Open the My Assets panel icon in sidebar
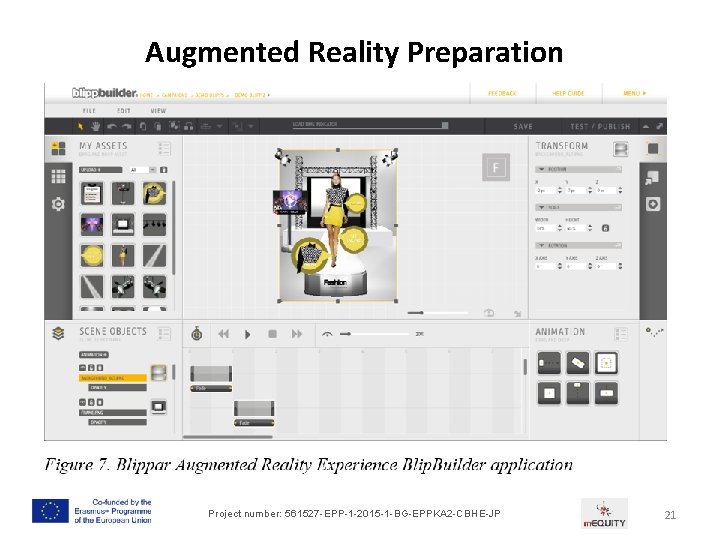The width and height of the screenshot is (720, 540). tap(58, 148)
